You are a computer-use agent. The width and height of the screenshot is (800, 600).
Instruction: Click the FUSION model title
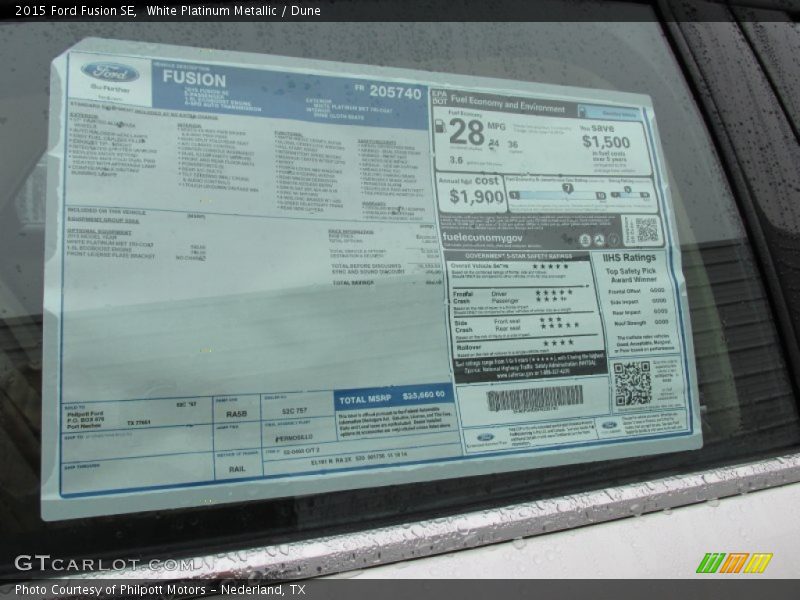click(194, 79)
